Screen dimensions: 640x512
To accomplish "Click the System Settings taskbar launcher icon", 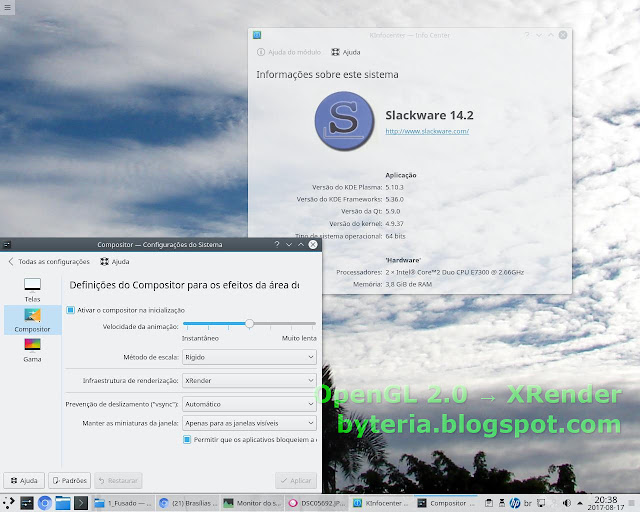I will click(x=27, y=503).
